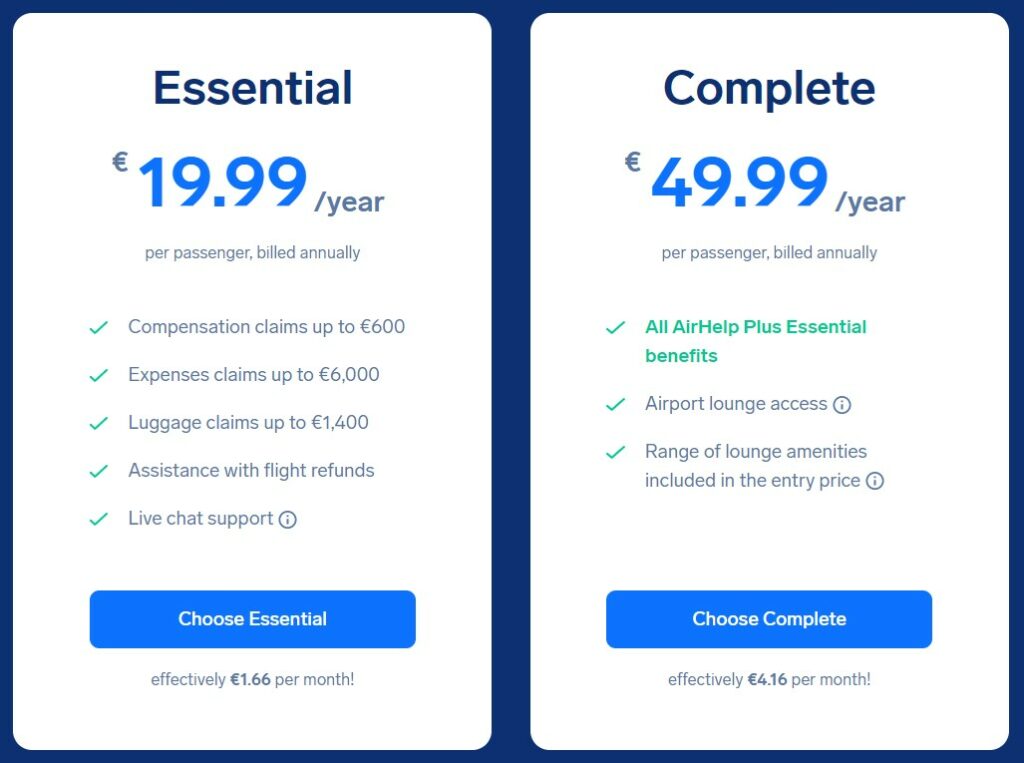1024x763 pixels.
Task: Click checkmark next to Luggage claims
Action: coord(99,423)
